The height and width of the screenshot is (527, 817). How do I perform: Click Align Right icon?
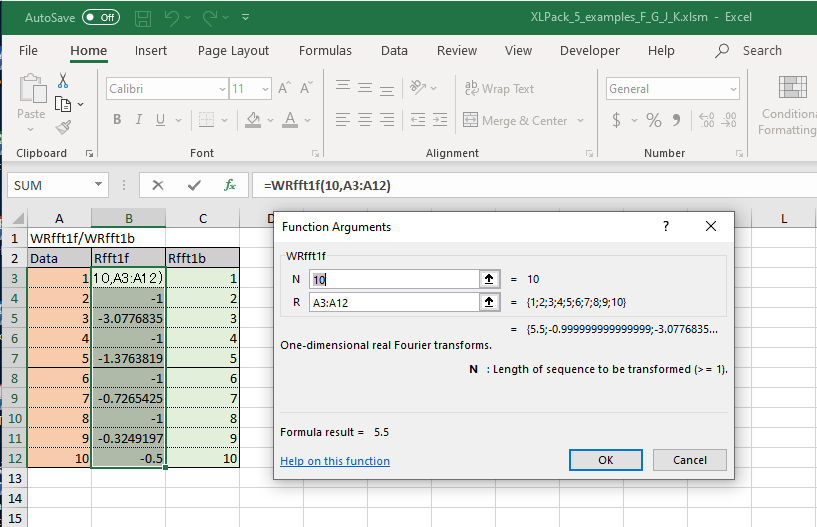pyautogui.click(x=387, y=120)
